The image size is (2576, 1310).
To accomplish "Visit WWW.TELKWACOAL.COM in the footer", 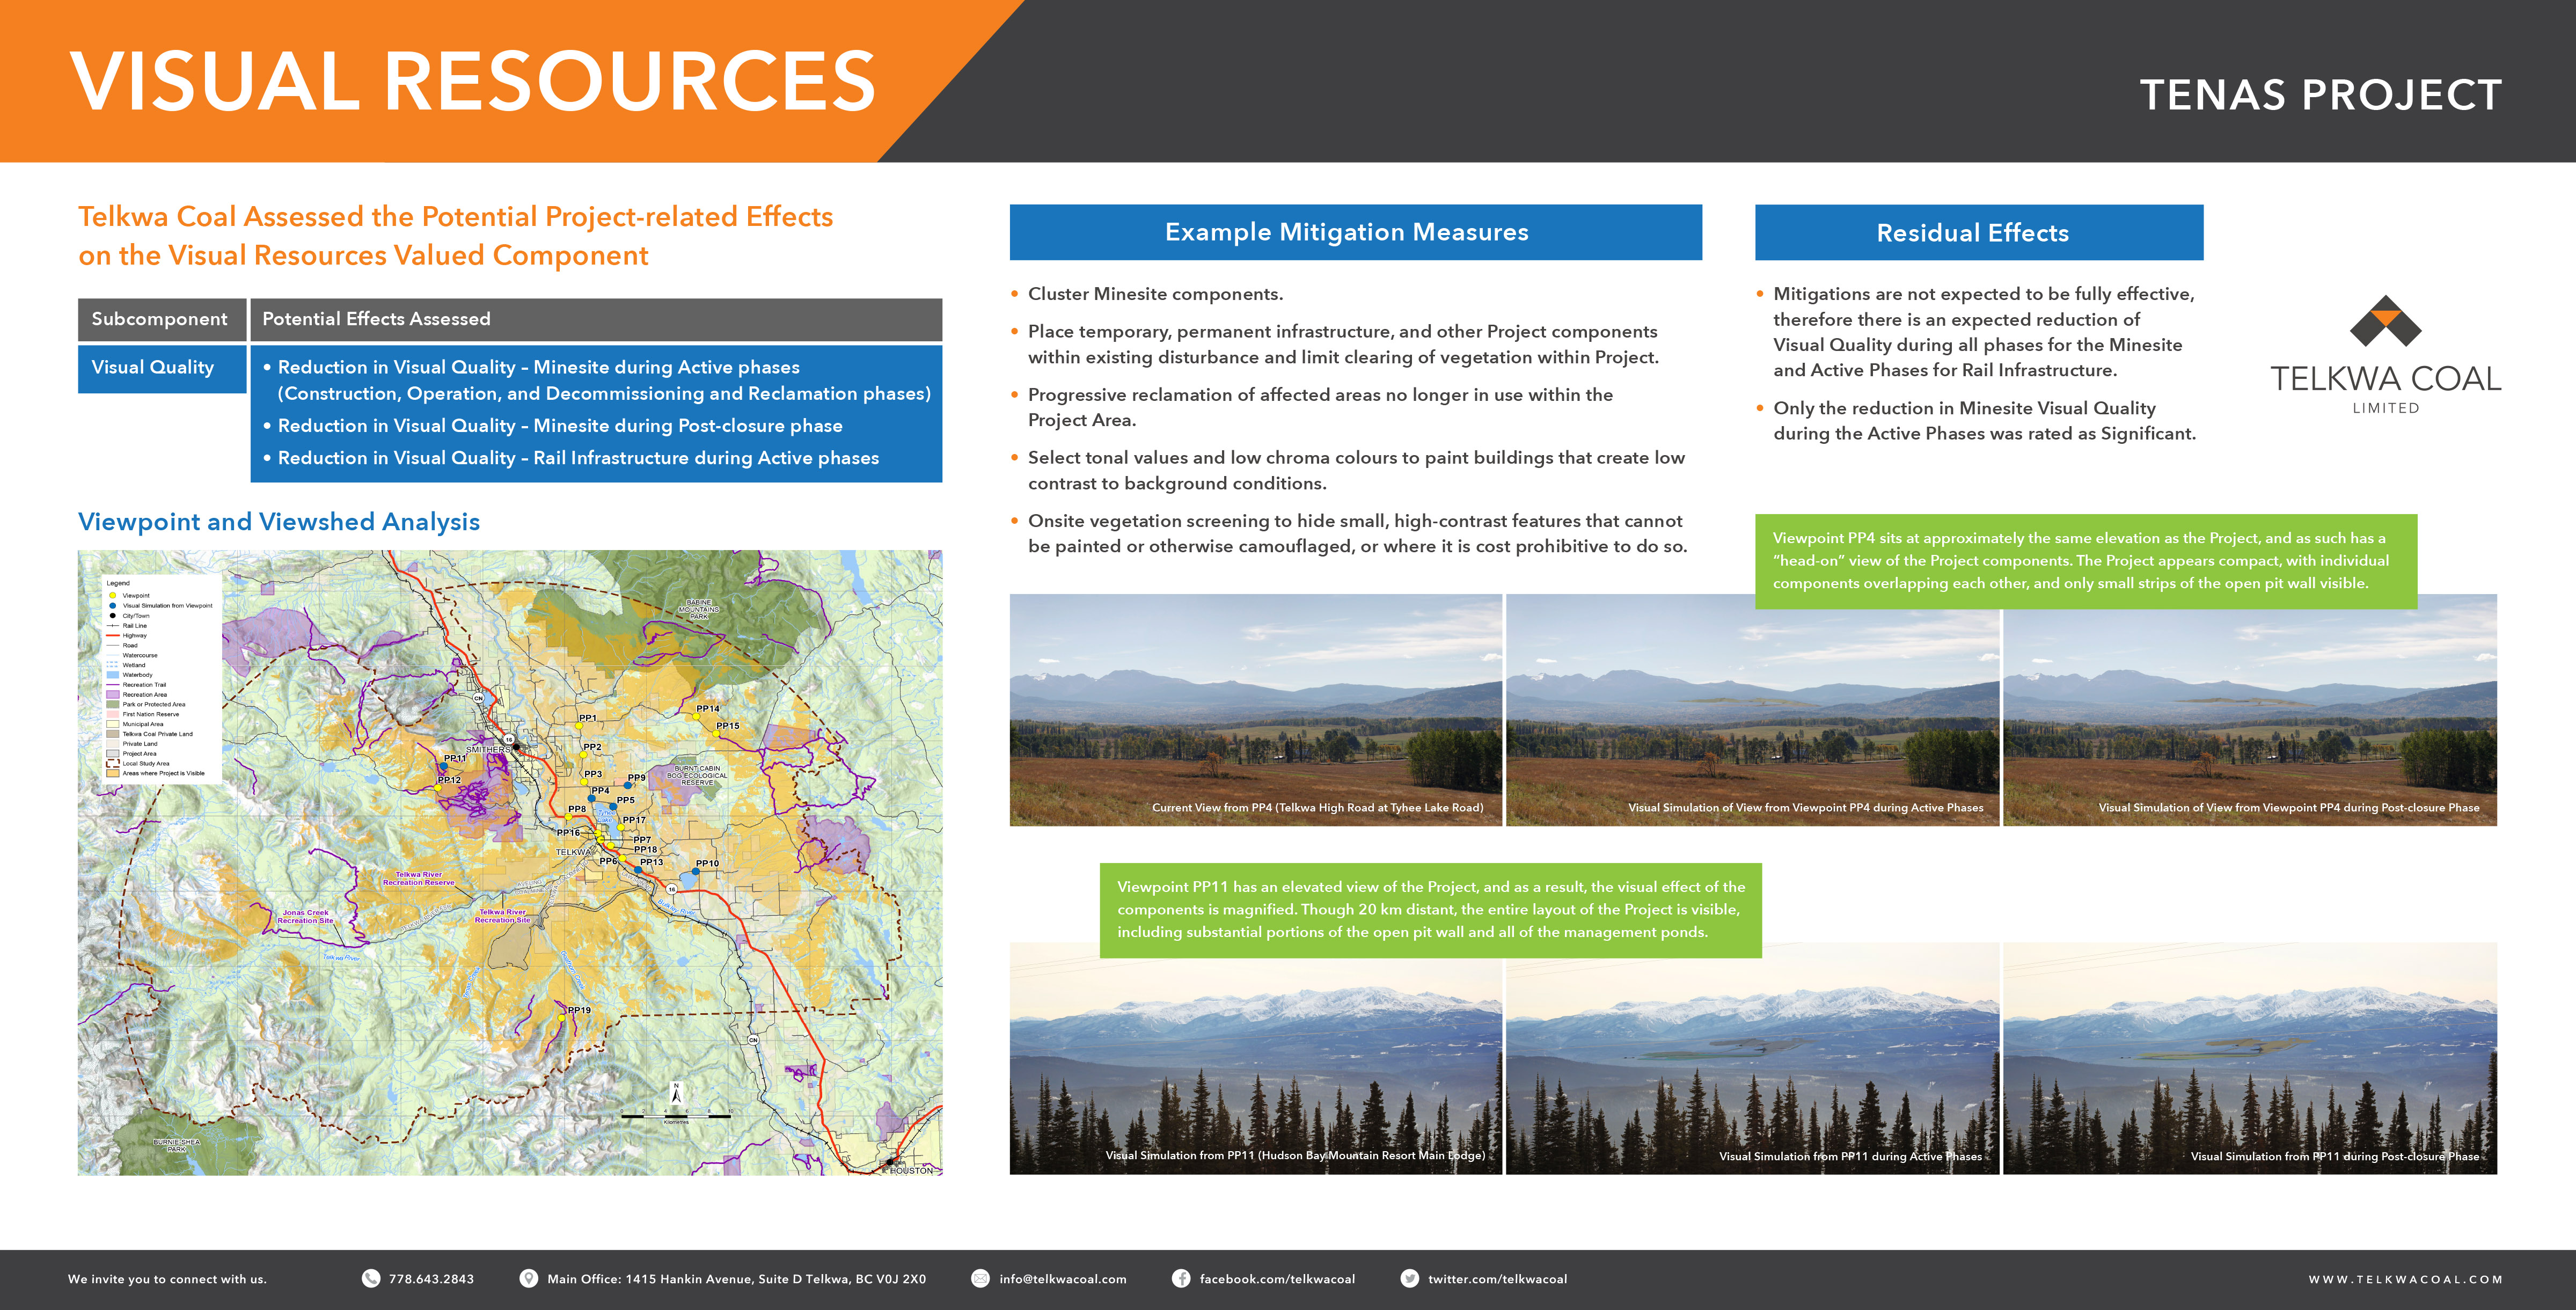I will (2405, 1279).
